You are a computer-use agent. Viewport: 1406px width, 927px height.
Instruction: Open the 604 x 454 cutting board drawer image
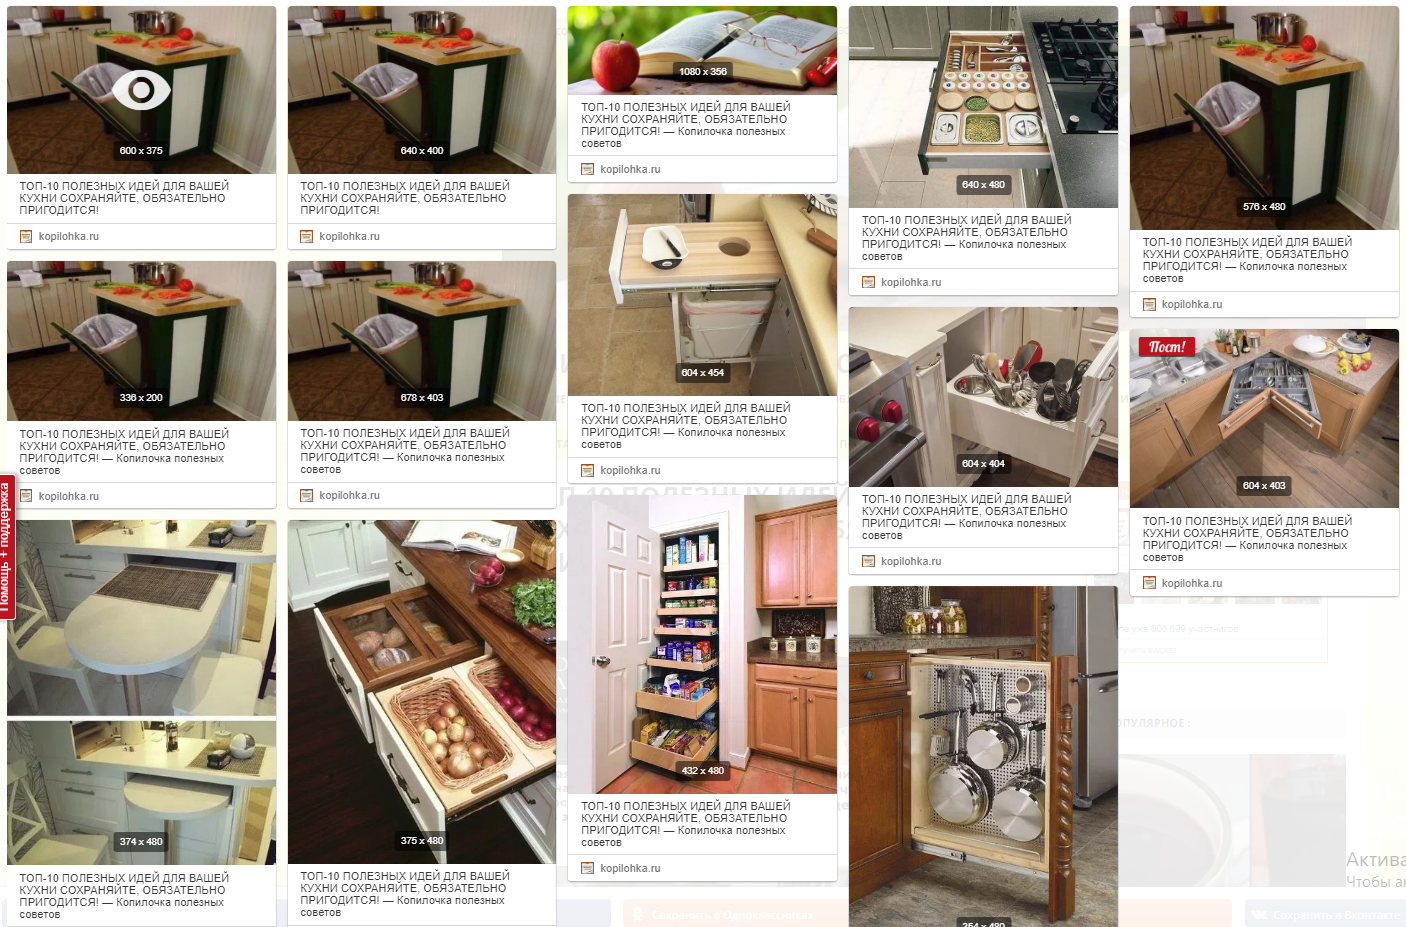[702, 295]
